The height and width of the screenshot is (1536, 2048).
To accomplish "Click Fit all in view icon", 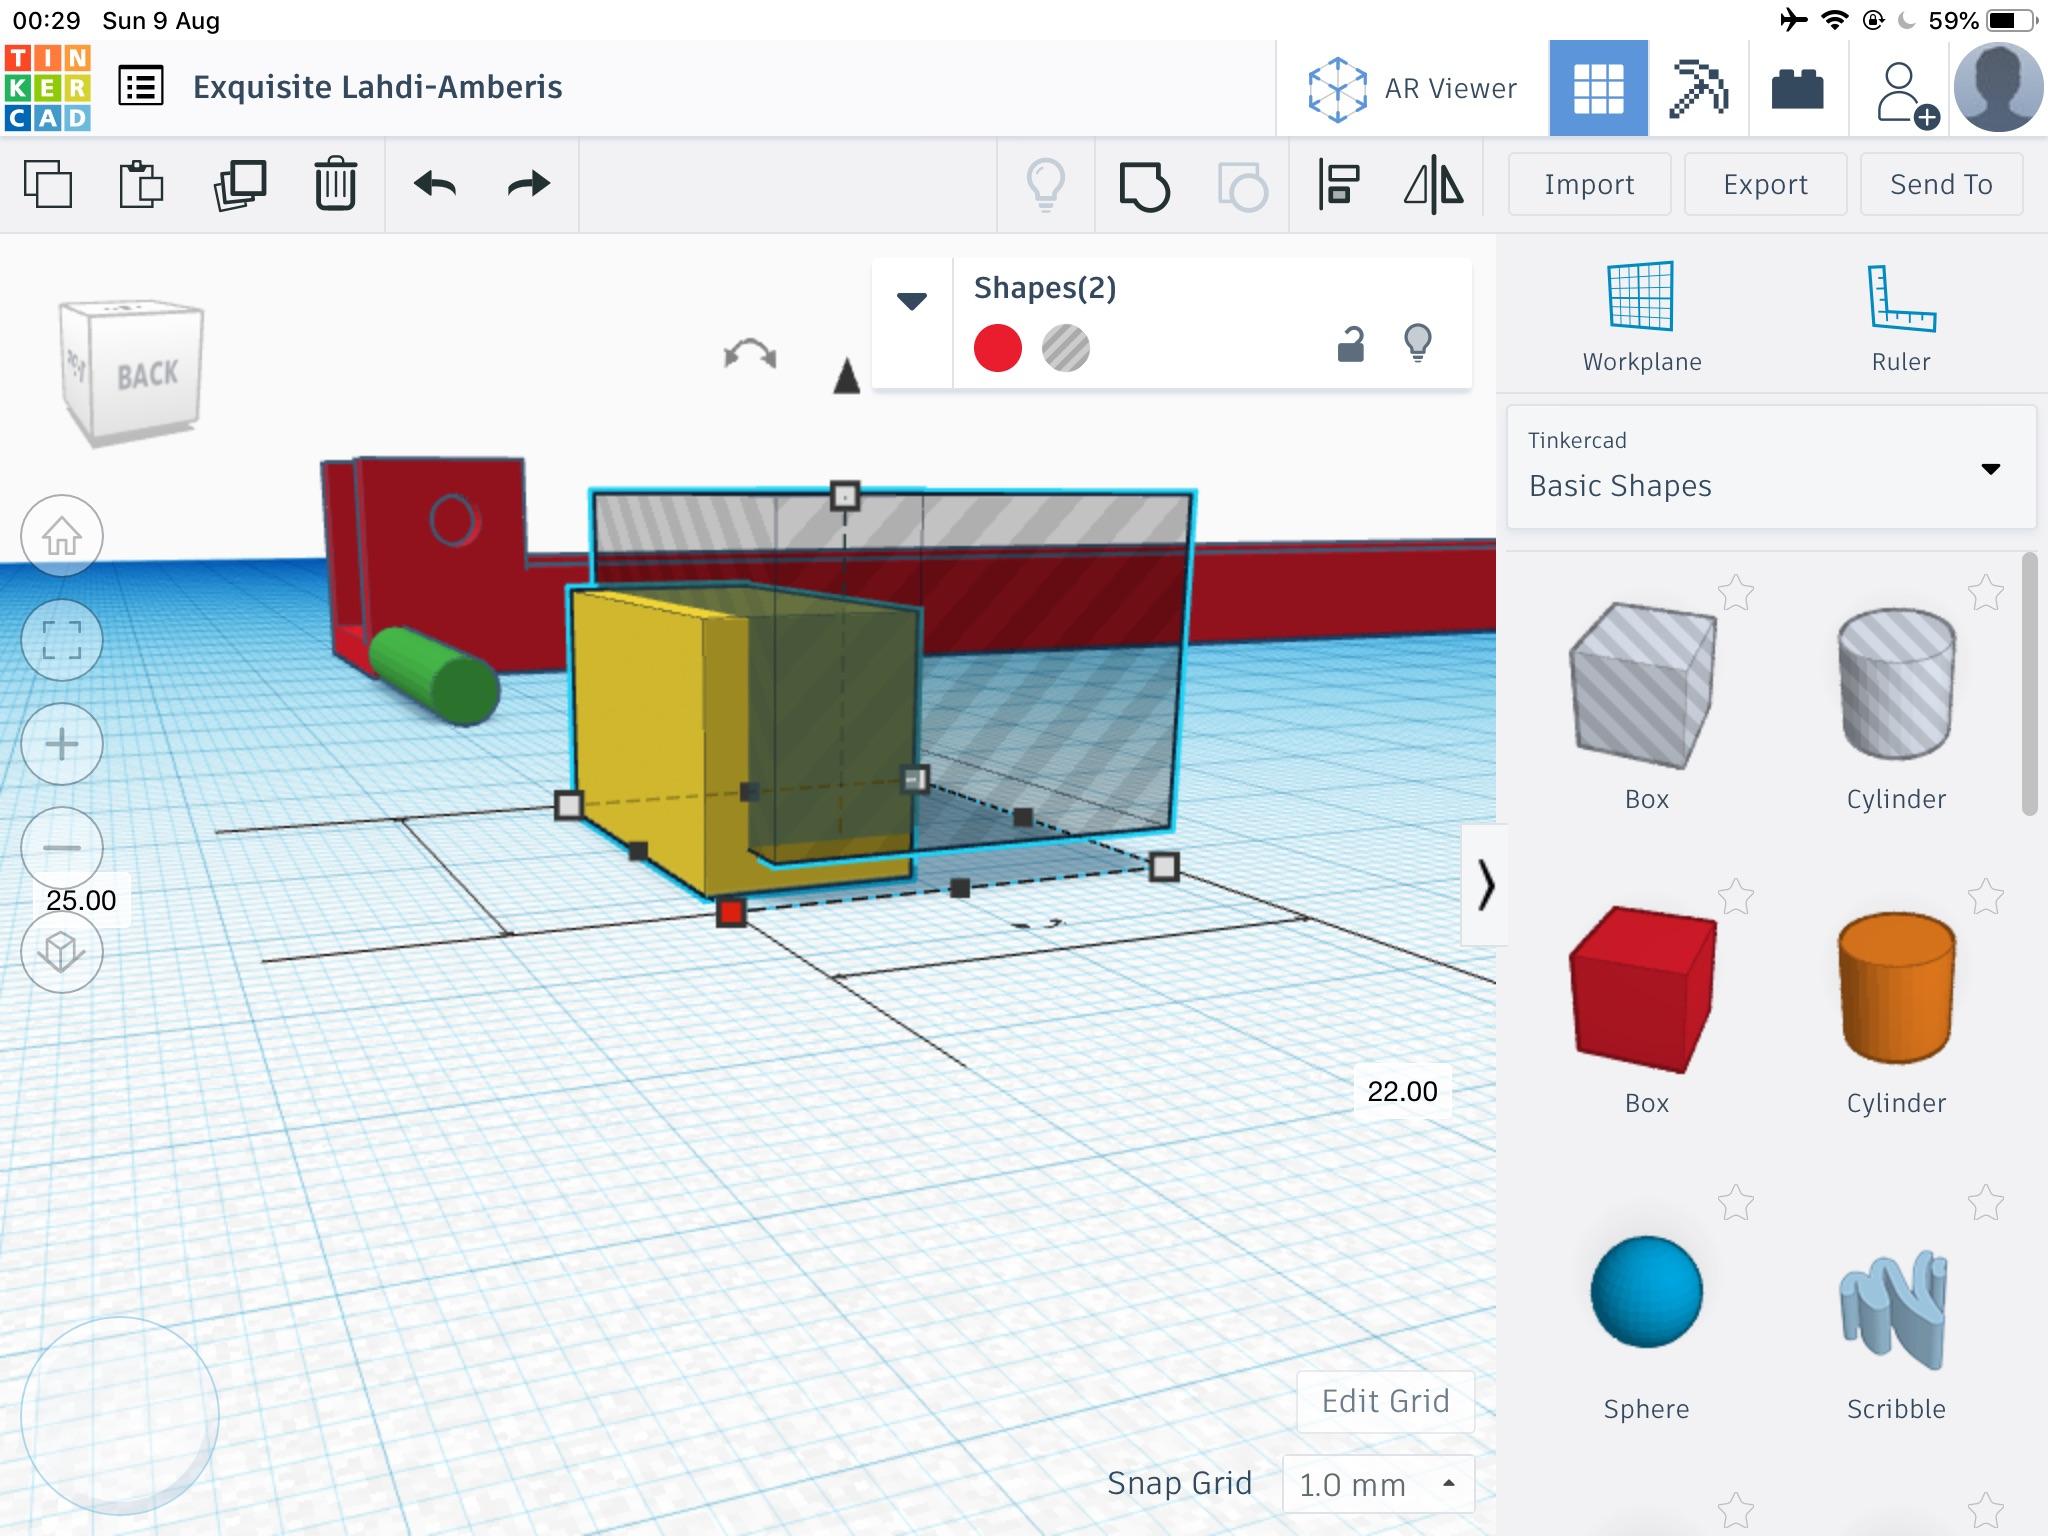I will (62, 640).
